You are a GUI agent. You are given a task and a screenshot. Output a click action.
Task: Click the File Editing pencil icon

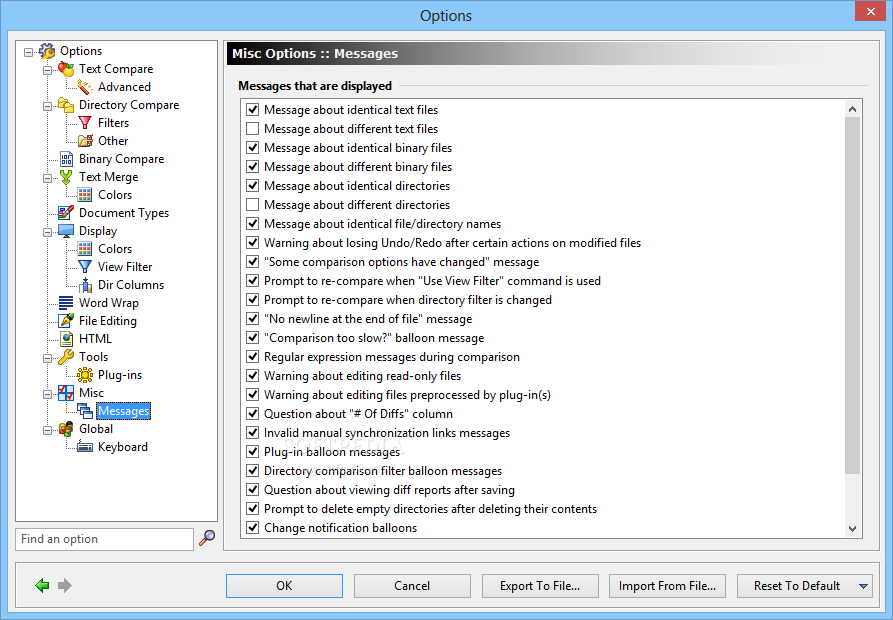66,321
